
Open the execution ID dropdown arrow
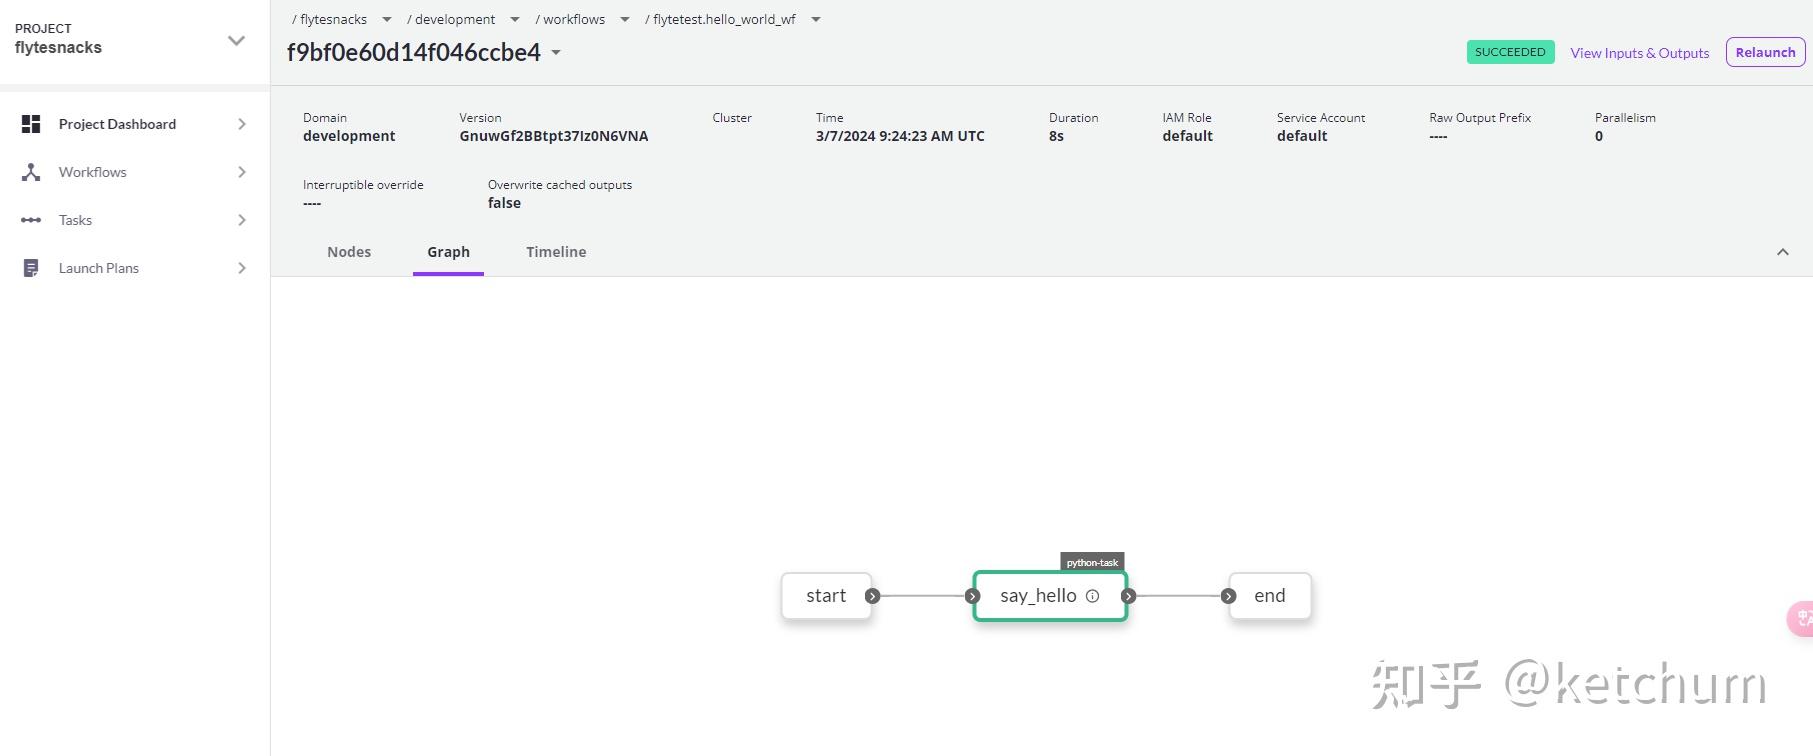pyautogui.click(x=556, y=53)
